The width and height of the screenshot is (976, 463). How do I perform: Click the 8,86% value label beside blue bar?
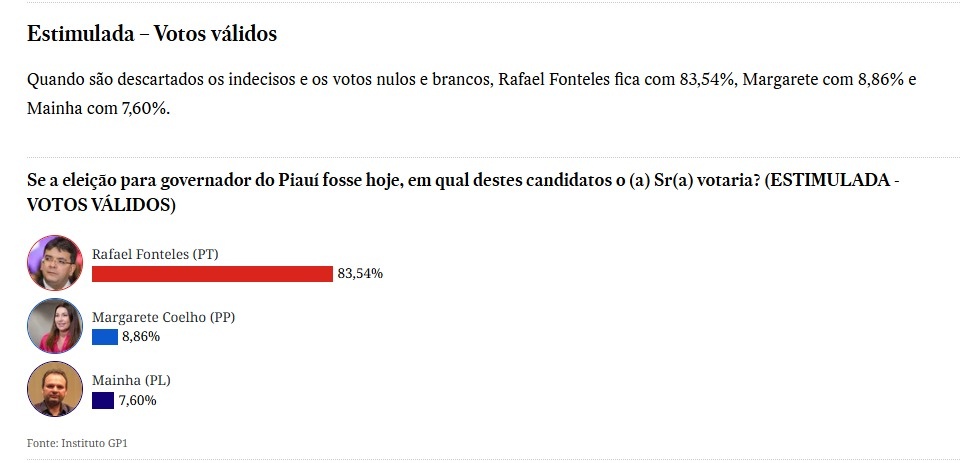coord(141,337)
